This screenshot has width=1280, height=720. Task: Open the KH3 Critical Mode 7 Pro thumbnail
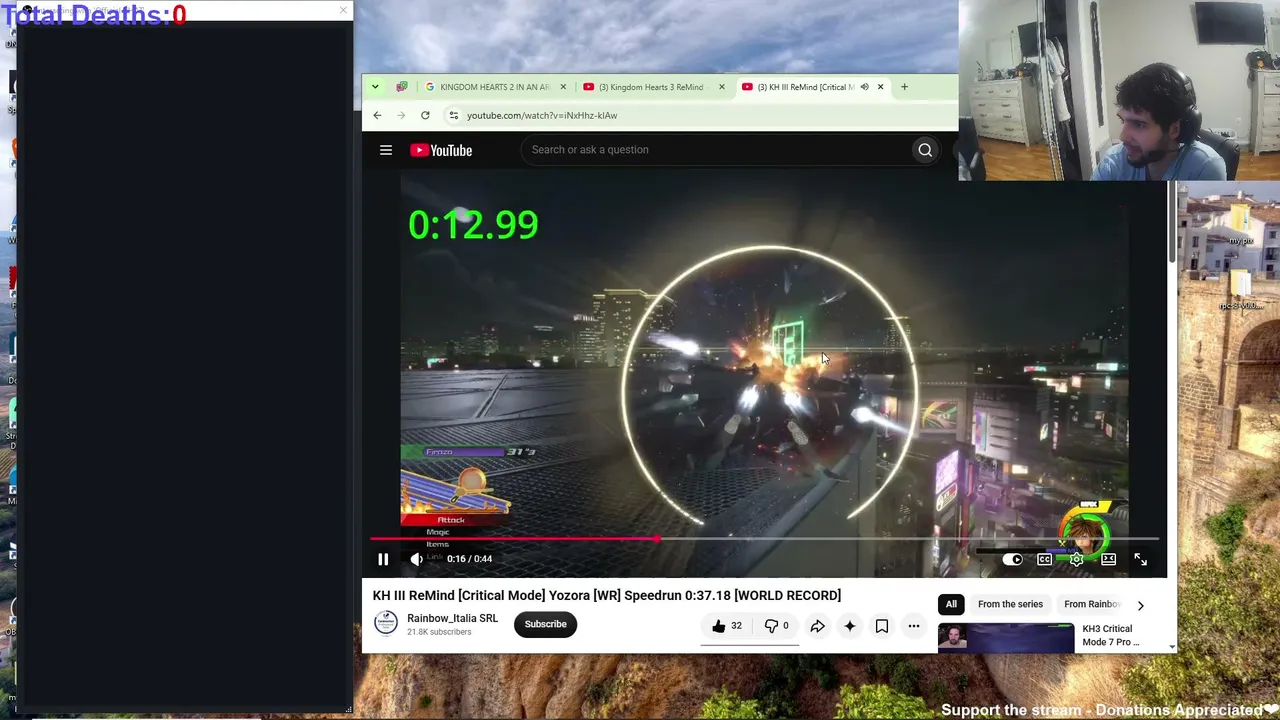pyautogui.click(x=1006, y=637)
